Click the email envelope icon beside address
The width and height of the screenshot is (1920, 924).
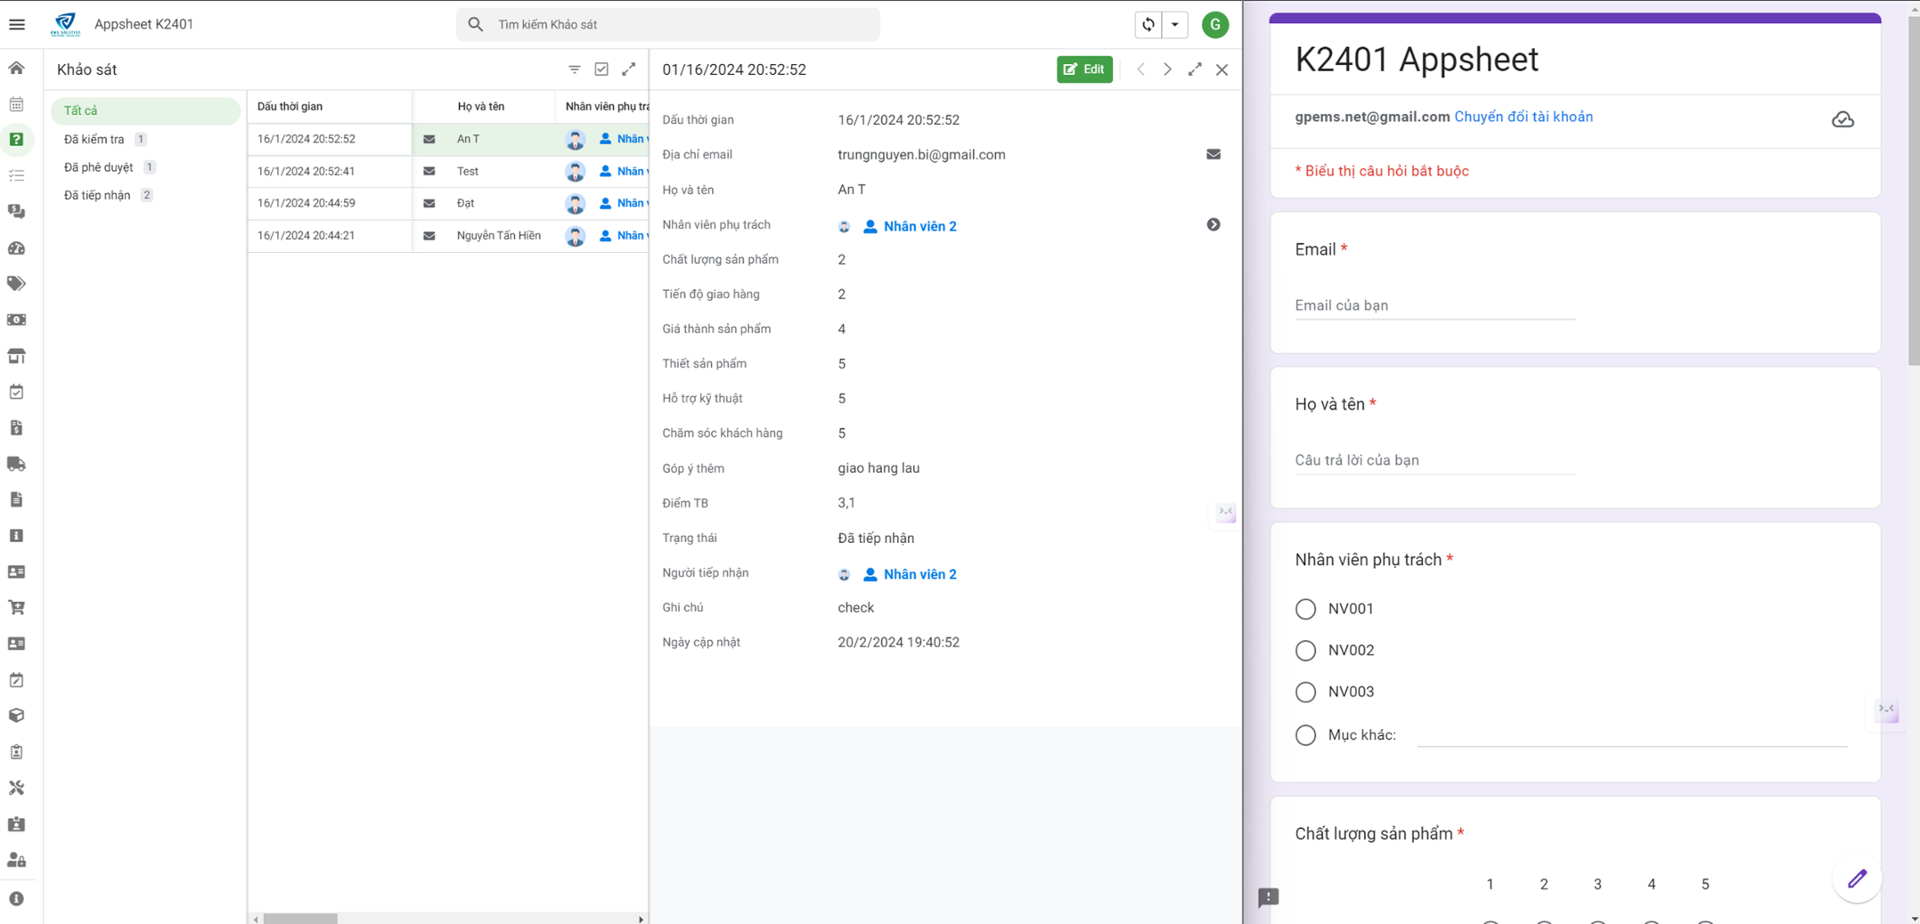(x=1213, y=154)
